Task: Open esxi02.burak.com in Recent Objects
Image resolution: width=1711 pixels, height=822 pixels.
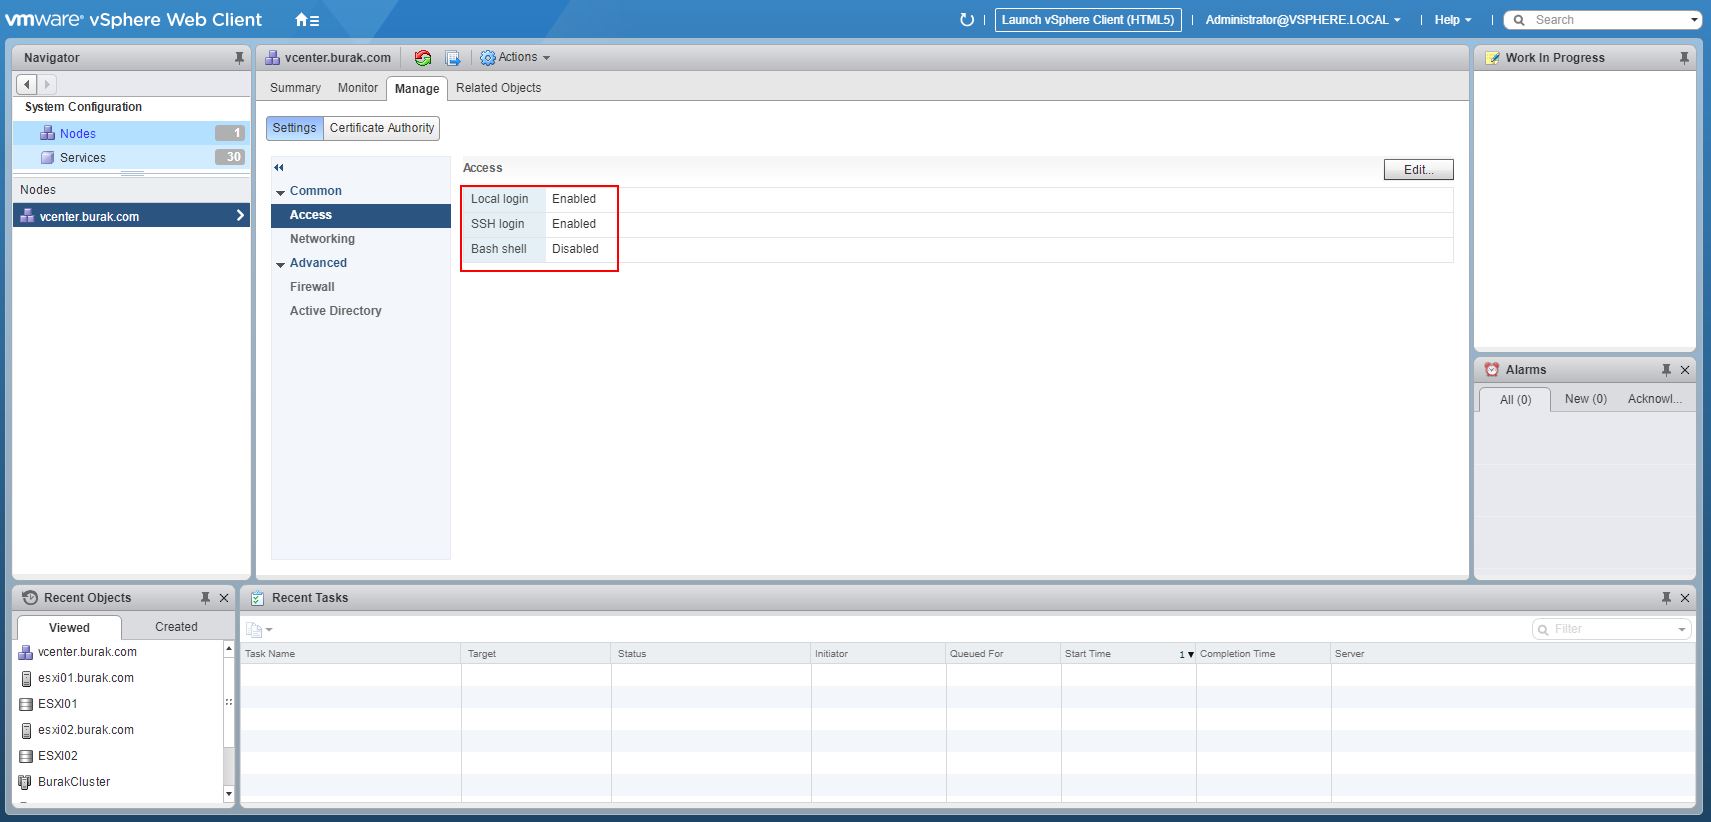Action: pos(86,730)
